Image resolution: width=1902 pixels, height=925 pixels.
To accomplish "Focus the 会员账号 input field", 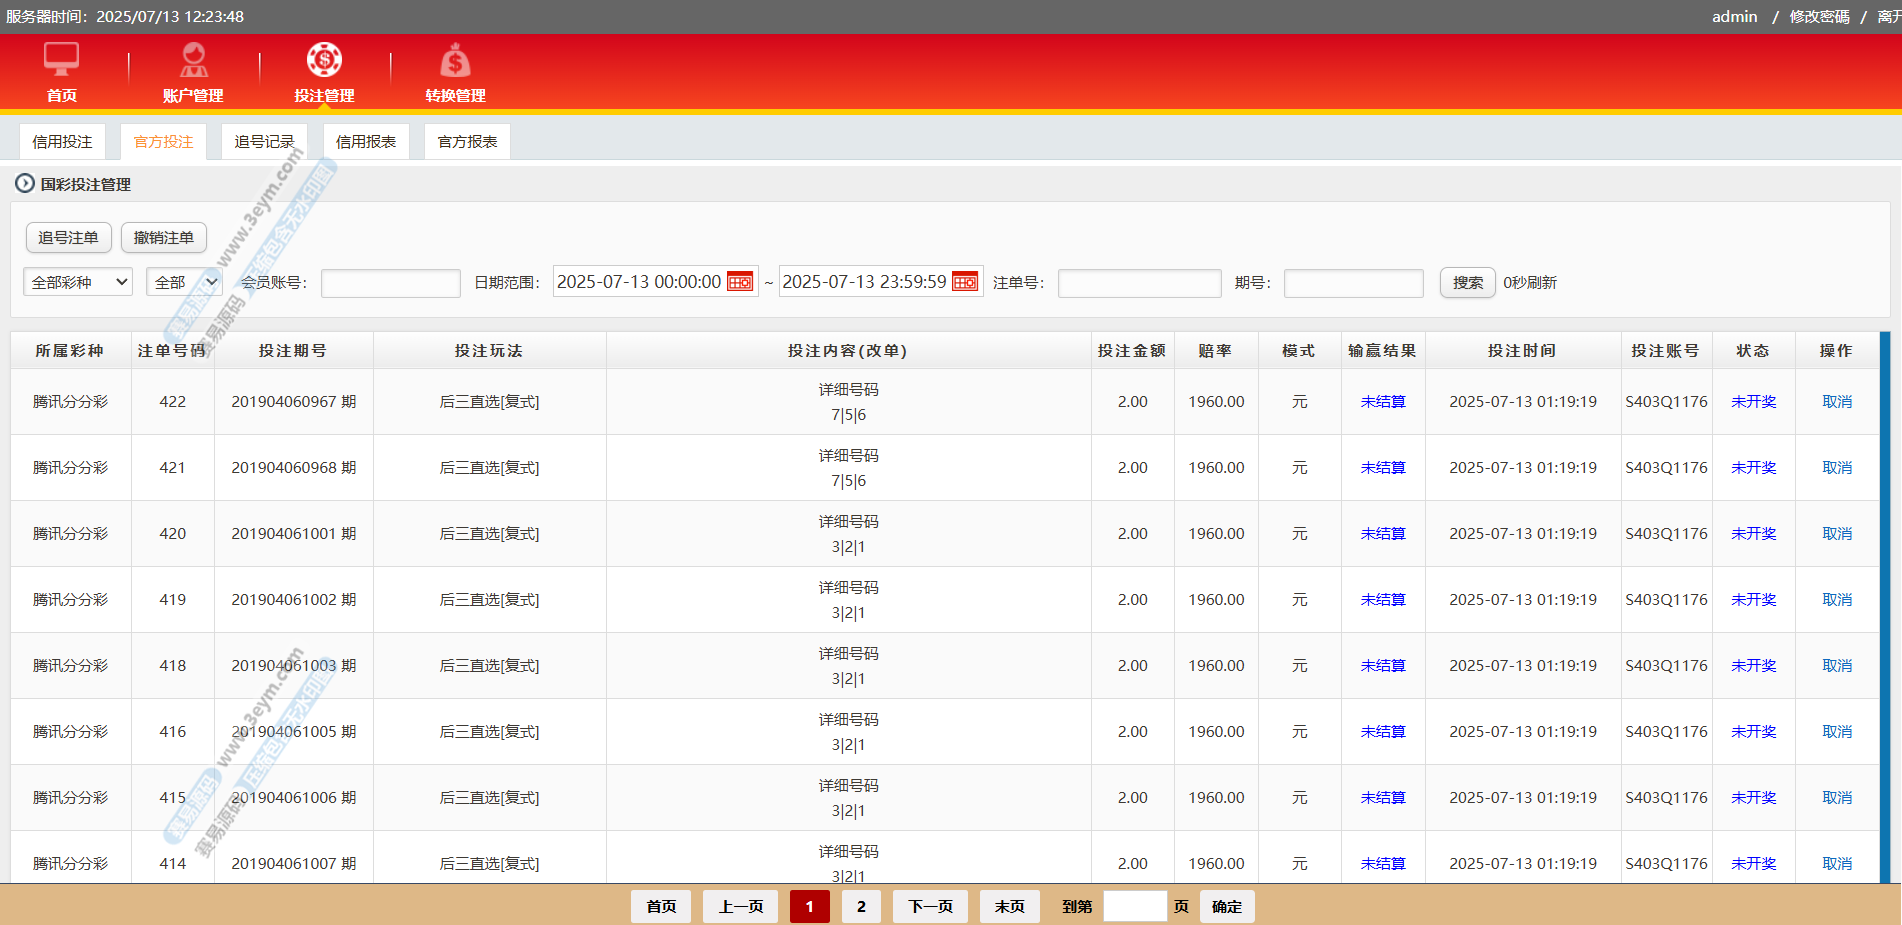I will (390, 283).
